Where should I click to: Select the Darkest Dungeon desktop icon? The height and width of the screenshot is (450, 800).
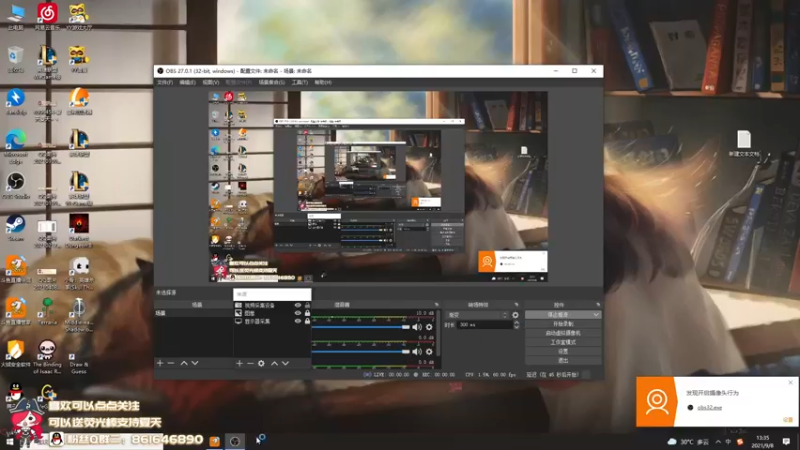click(79, 231)
